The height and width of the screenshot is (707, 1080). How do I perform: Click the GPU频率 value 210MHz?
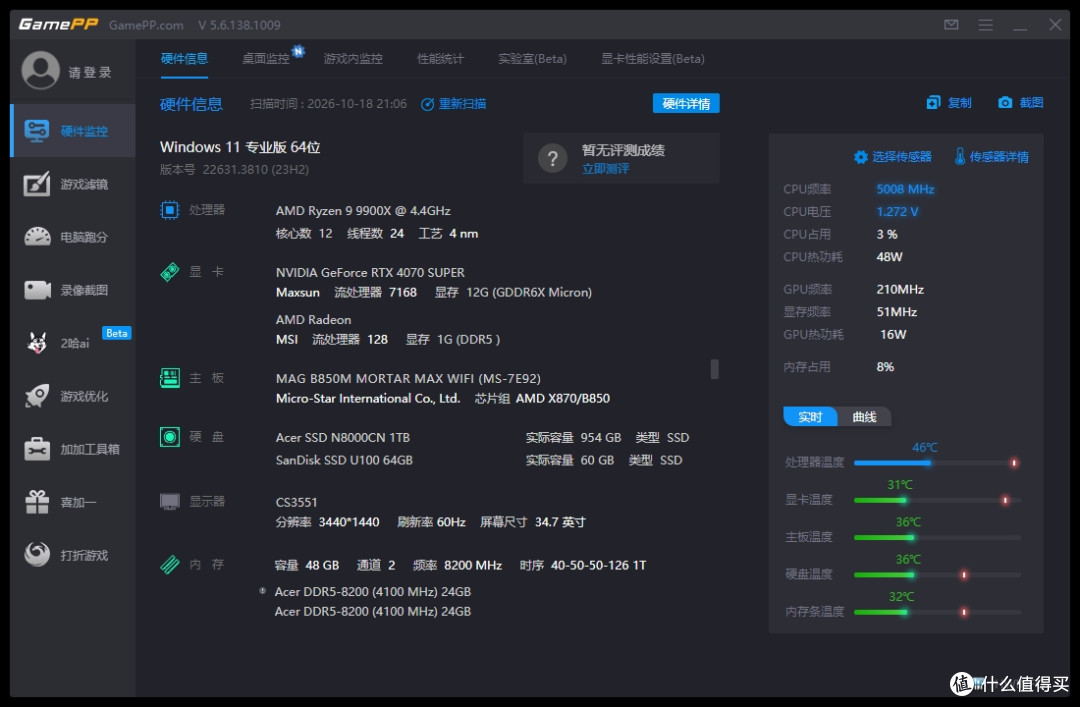click(900, 289)
